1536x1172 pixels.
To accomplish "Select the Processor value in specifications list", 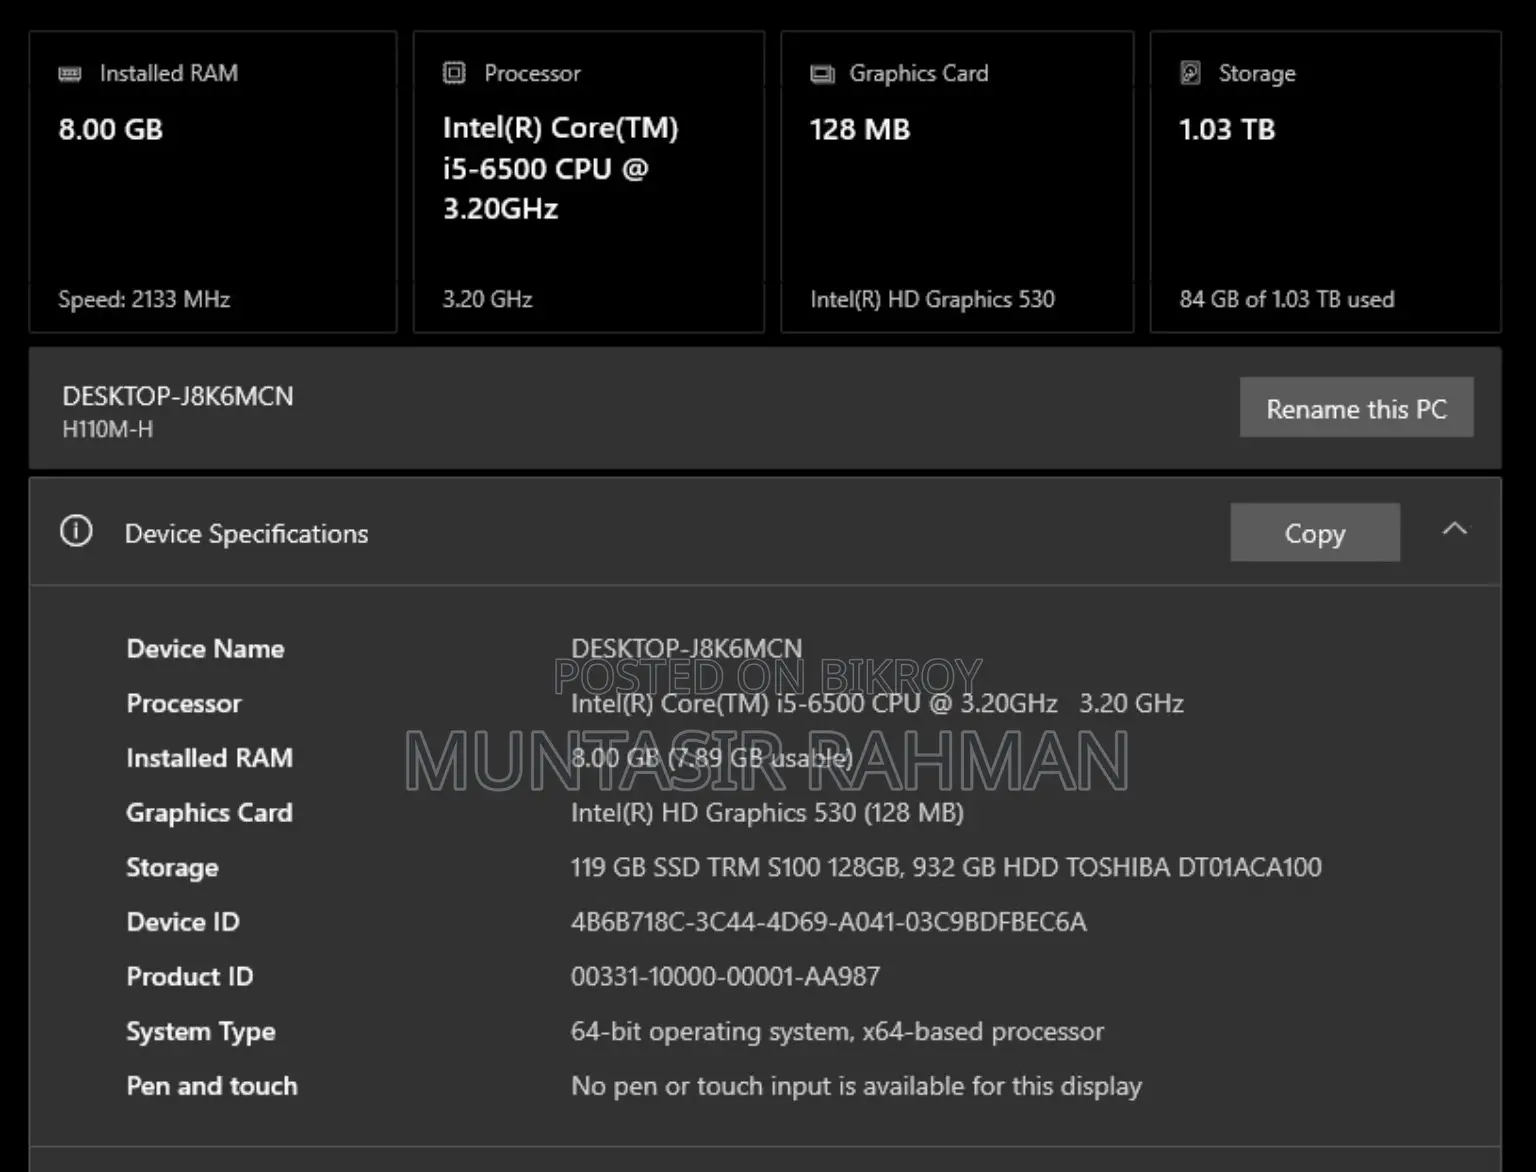I will pos(877,704).
